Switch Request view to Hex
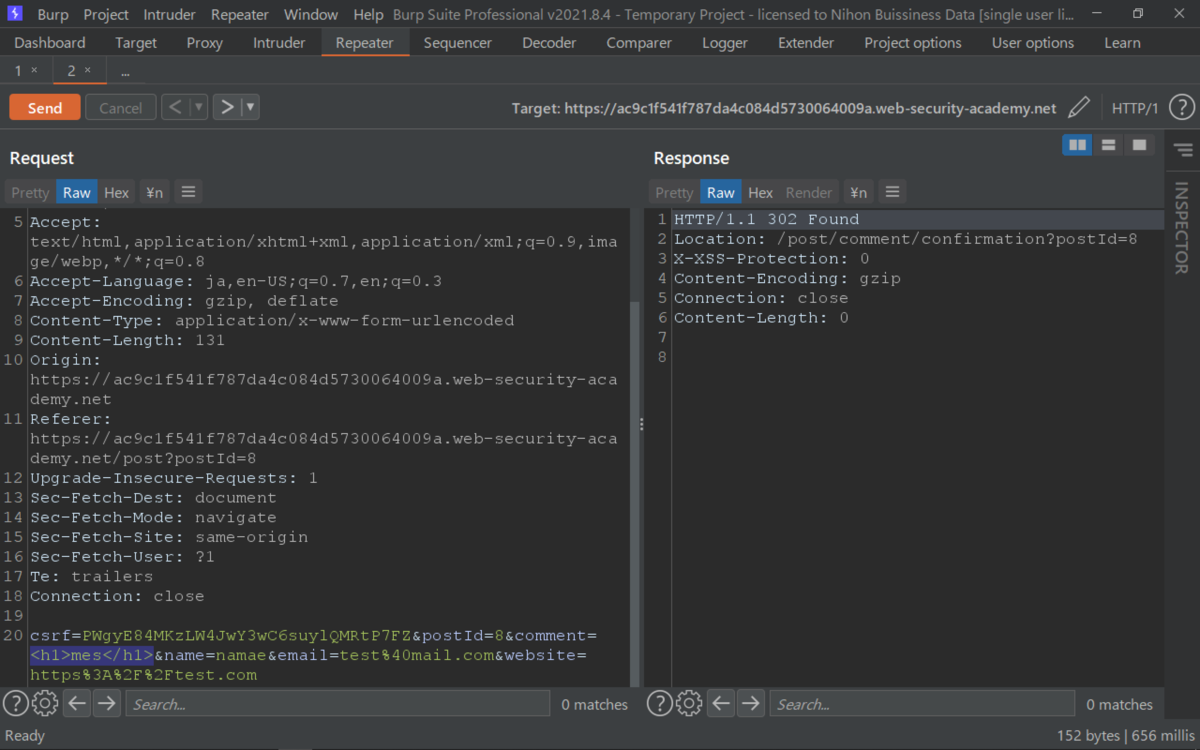The height and width of the screenshot is (750, 1200). [x=117, y=192]
